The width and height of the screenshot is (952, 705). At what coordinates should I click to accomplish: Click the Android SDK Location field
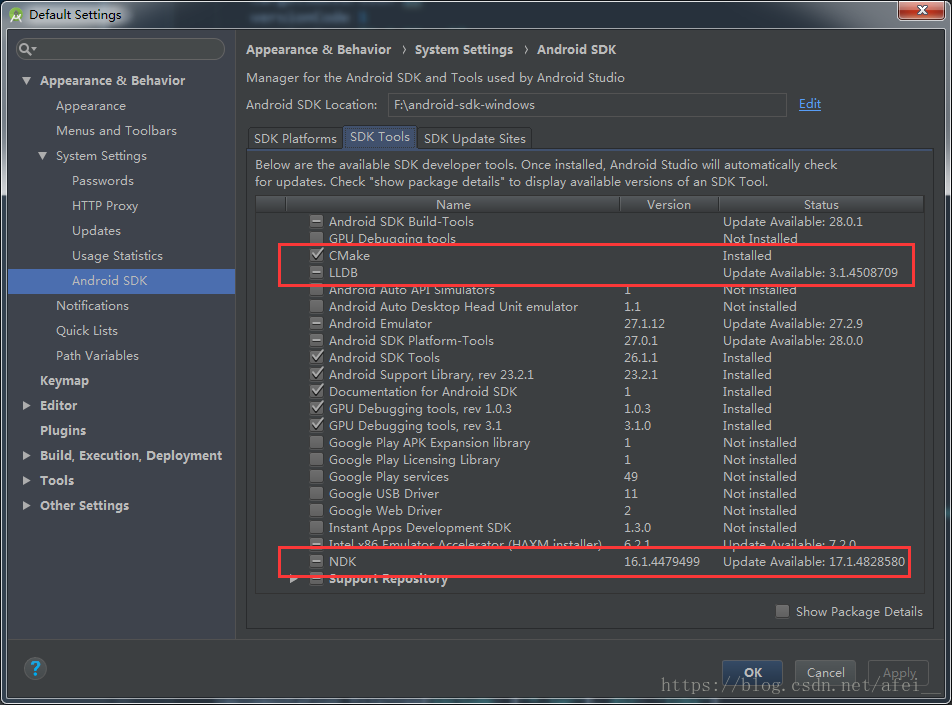point(587,104)
